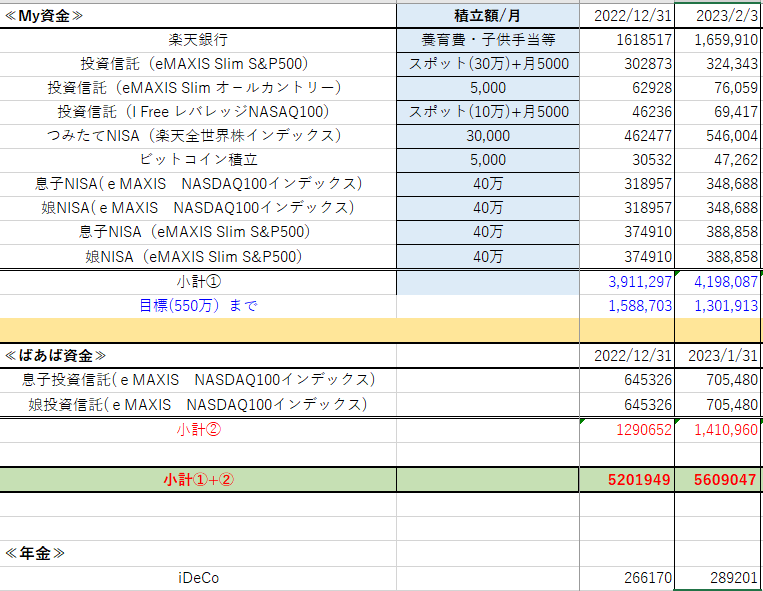Image resolution: width=763 pixels, height=591 pixels.
Task: Select the ≪年金≫ header cell
Action: click(x=198, y=553)
